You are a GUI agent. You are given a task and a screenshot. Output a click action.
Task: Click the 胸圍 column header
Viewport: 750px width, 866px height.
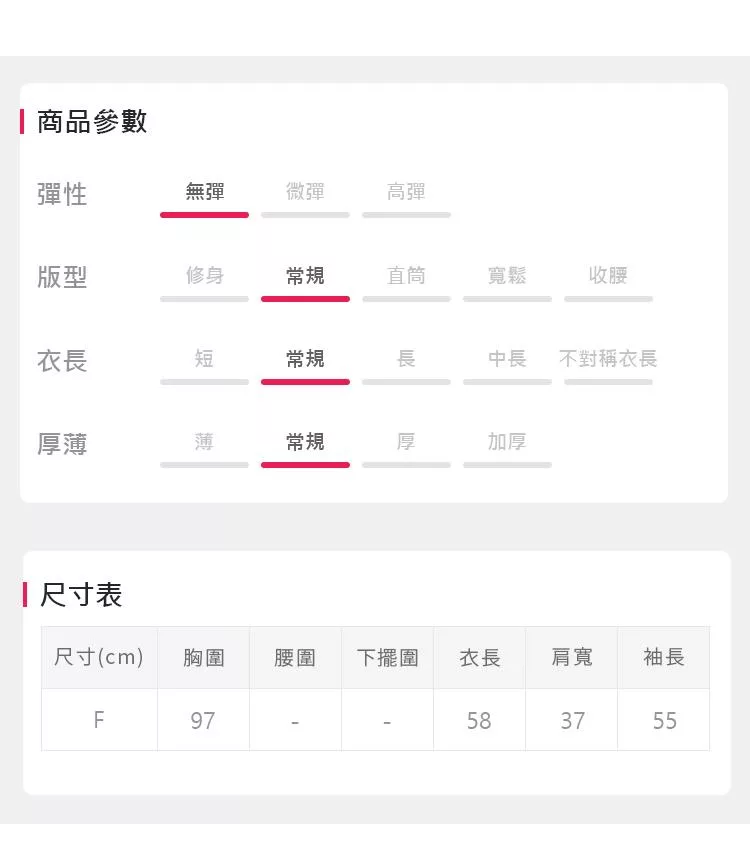coord(204,658)
